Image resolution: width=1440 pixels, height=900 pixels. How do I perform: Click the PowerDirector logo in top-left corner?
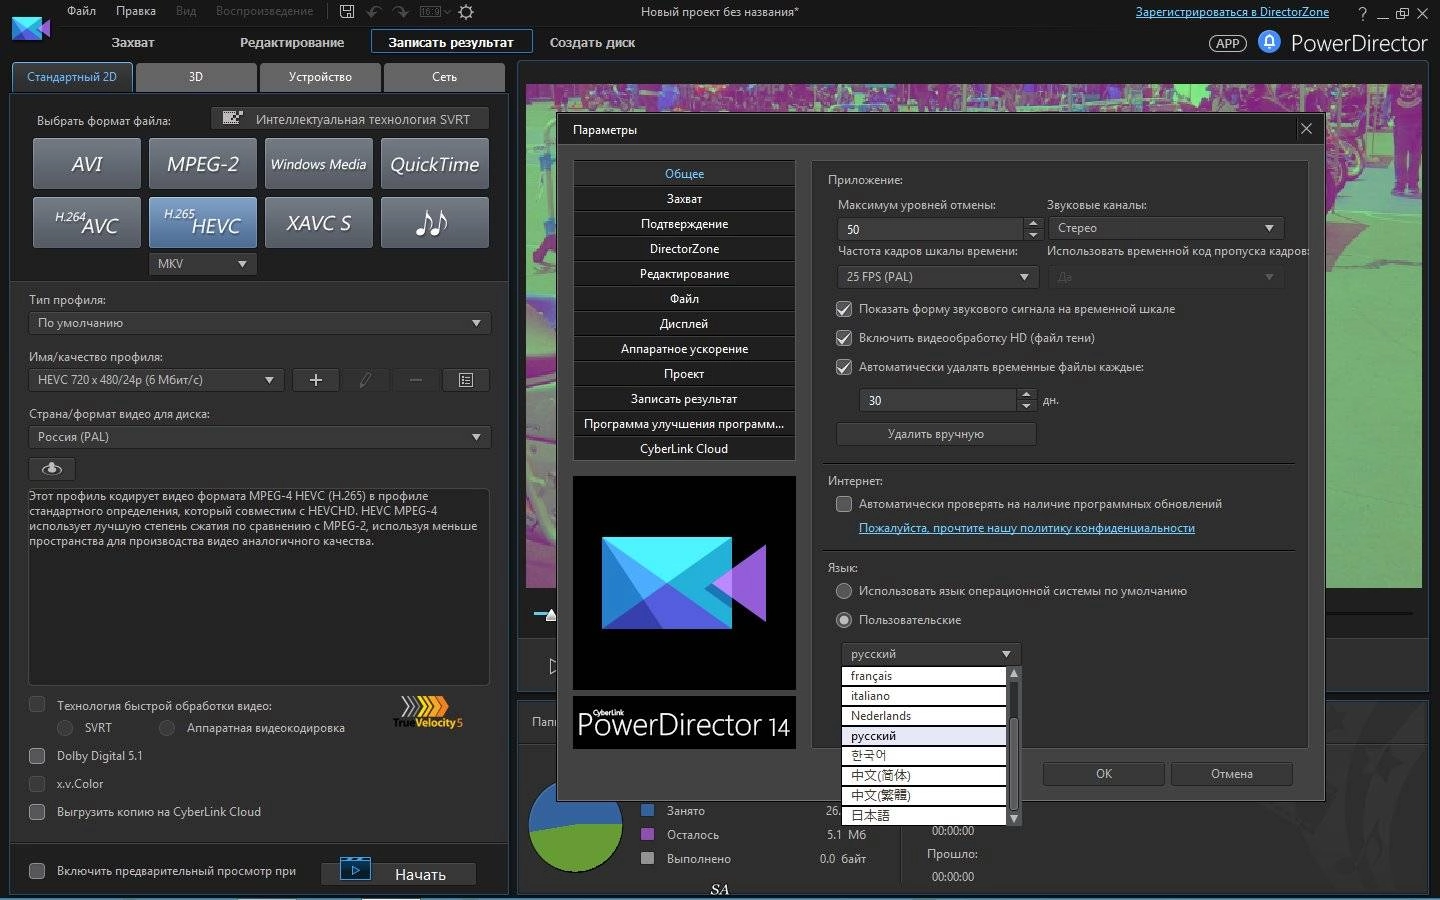[30, 28]
